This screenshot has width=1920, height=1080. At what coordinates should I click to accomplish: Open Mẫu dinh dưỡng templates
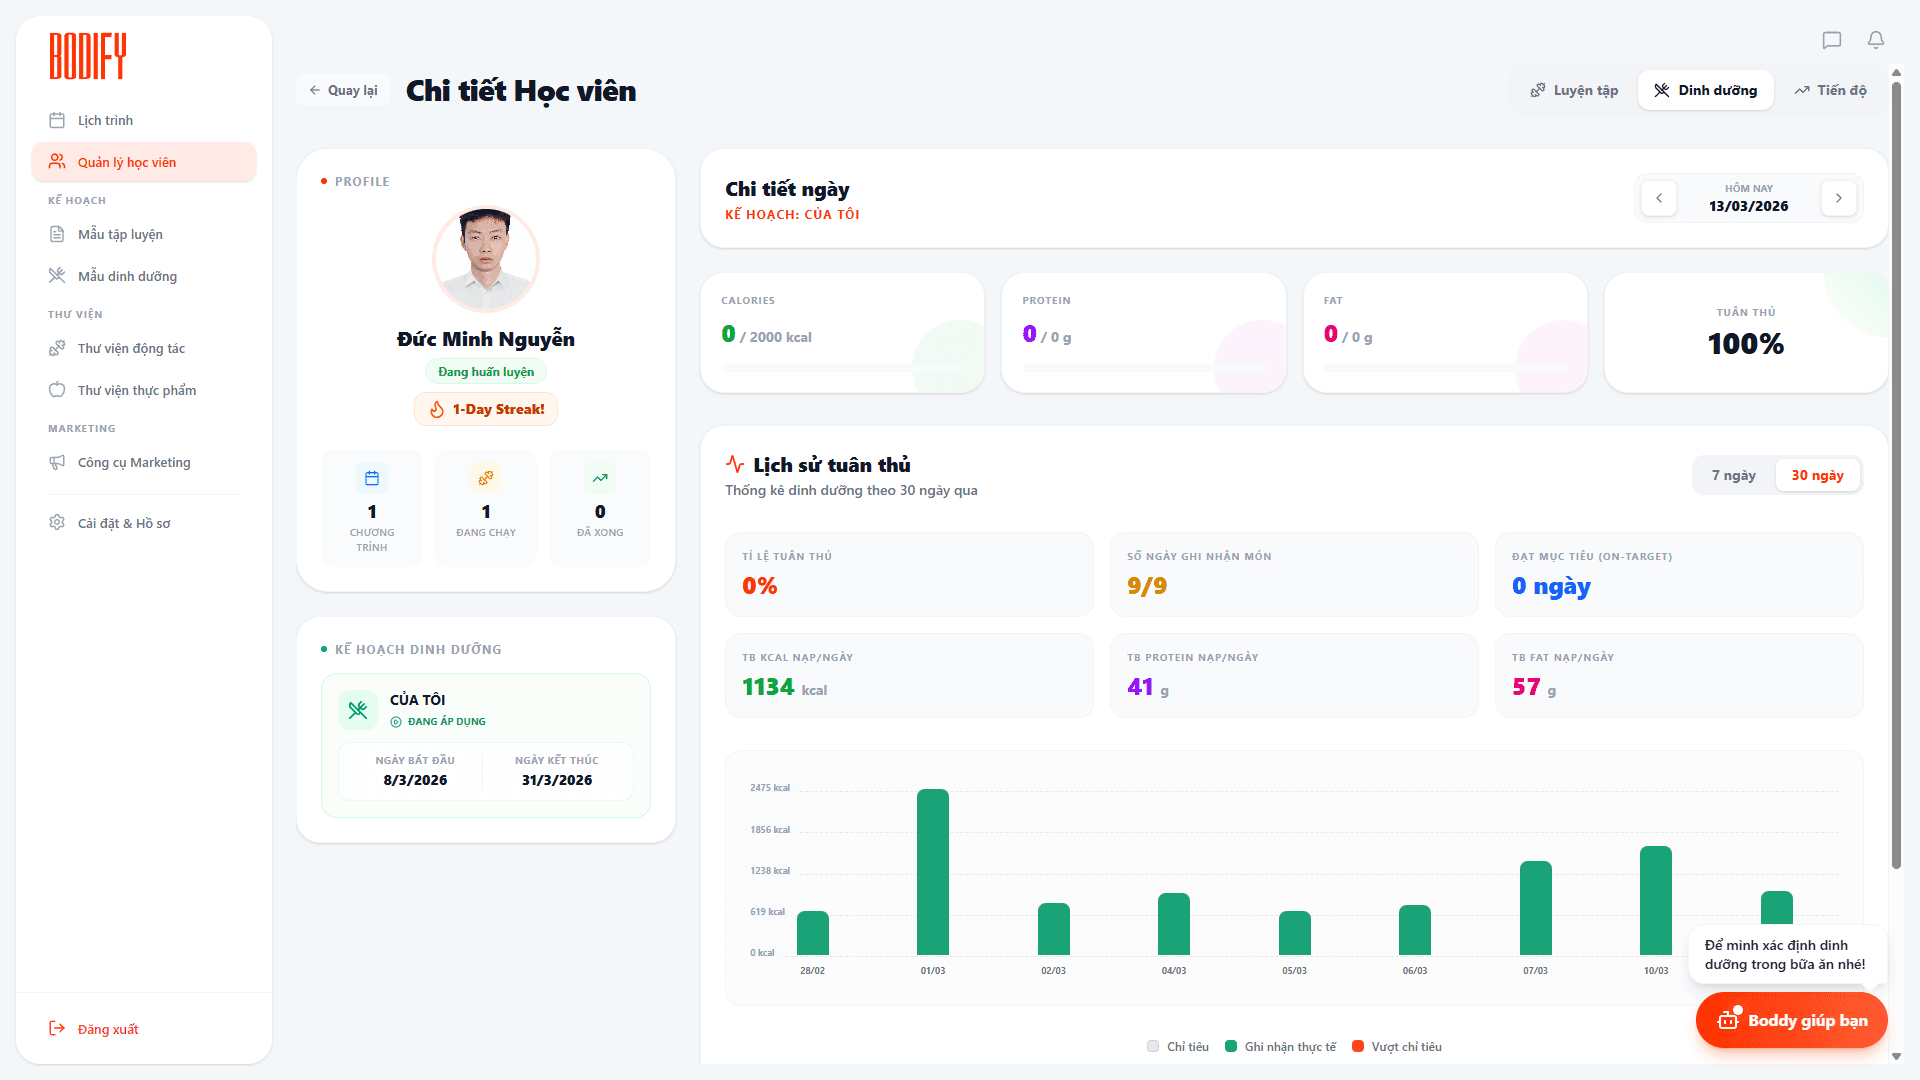click(127, 276)
